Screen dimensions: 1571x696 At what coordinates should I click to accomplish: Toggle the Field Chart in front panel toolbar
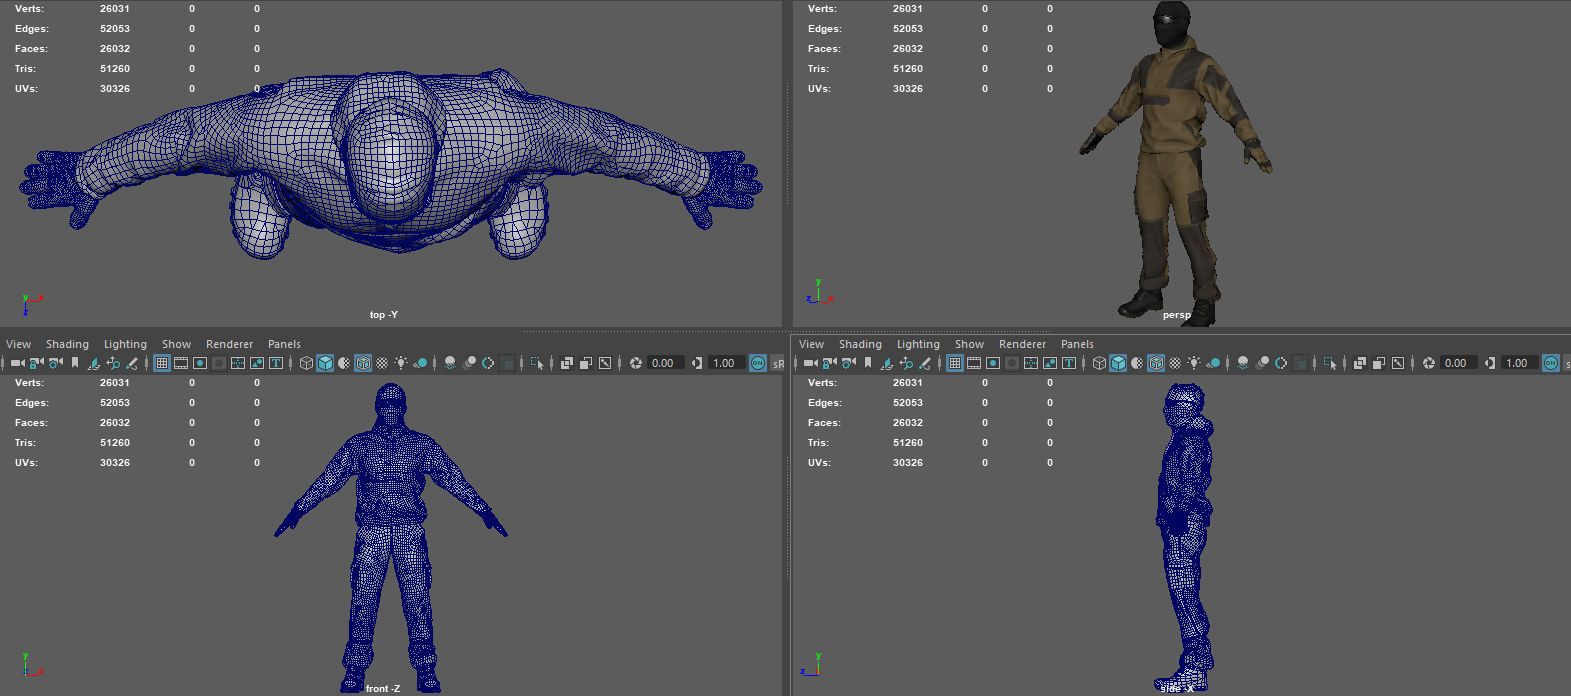tap(238, 363)
